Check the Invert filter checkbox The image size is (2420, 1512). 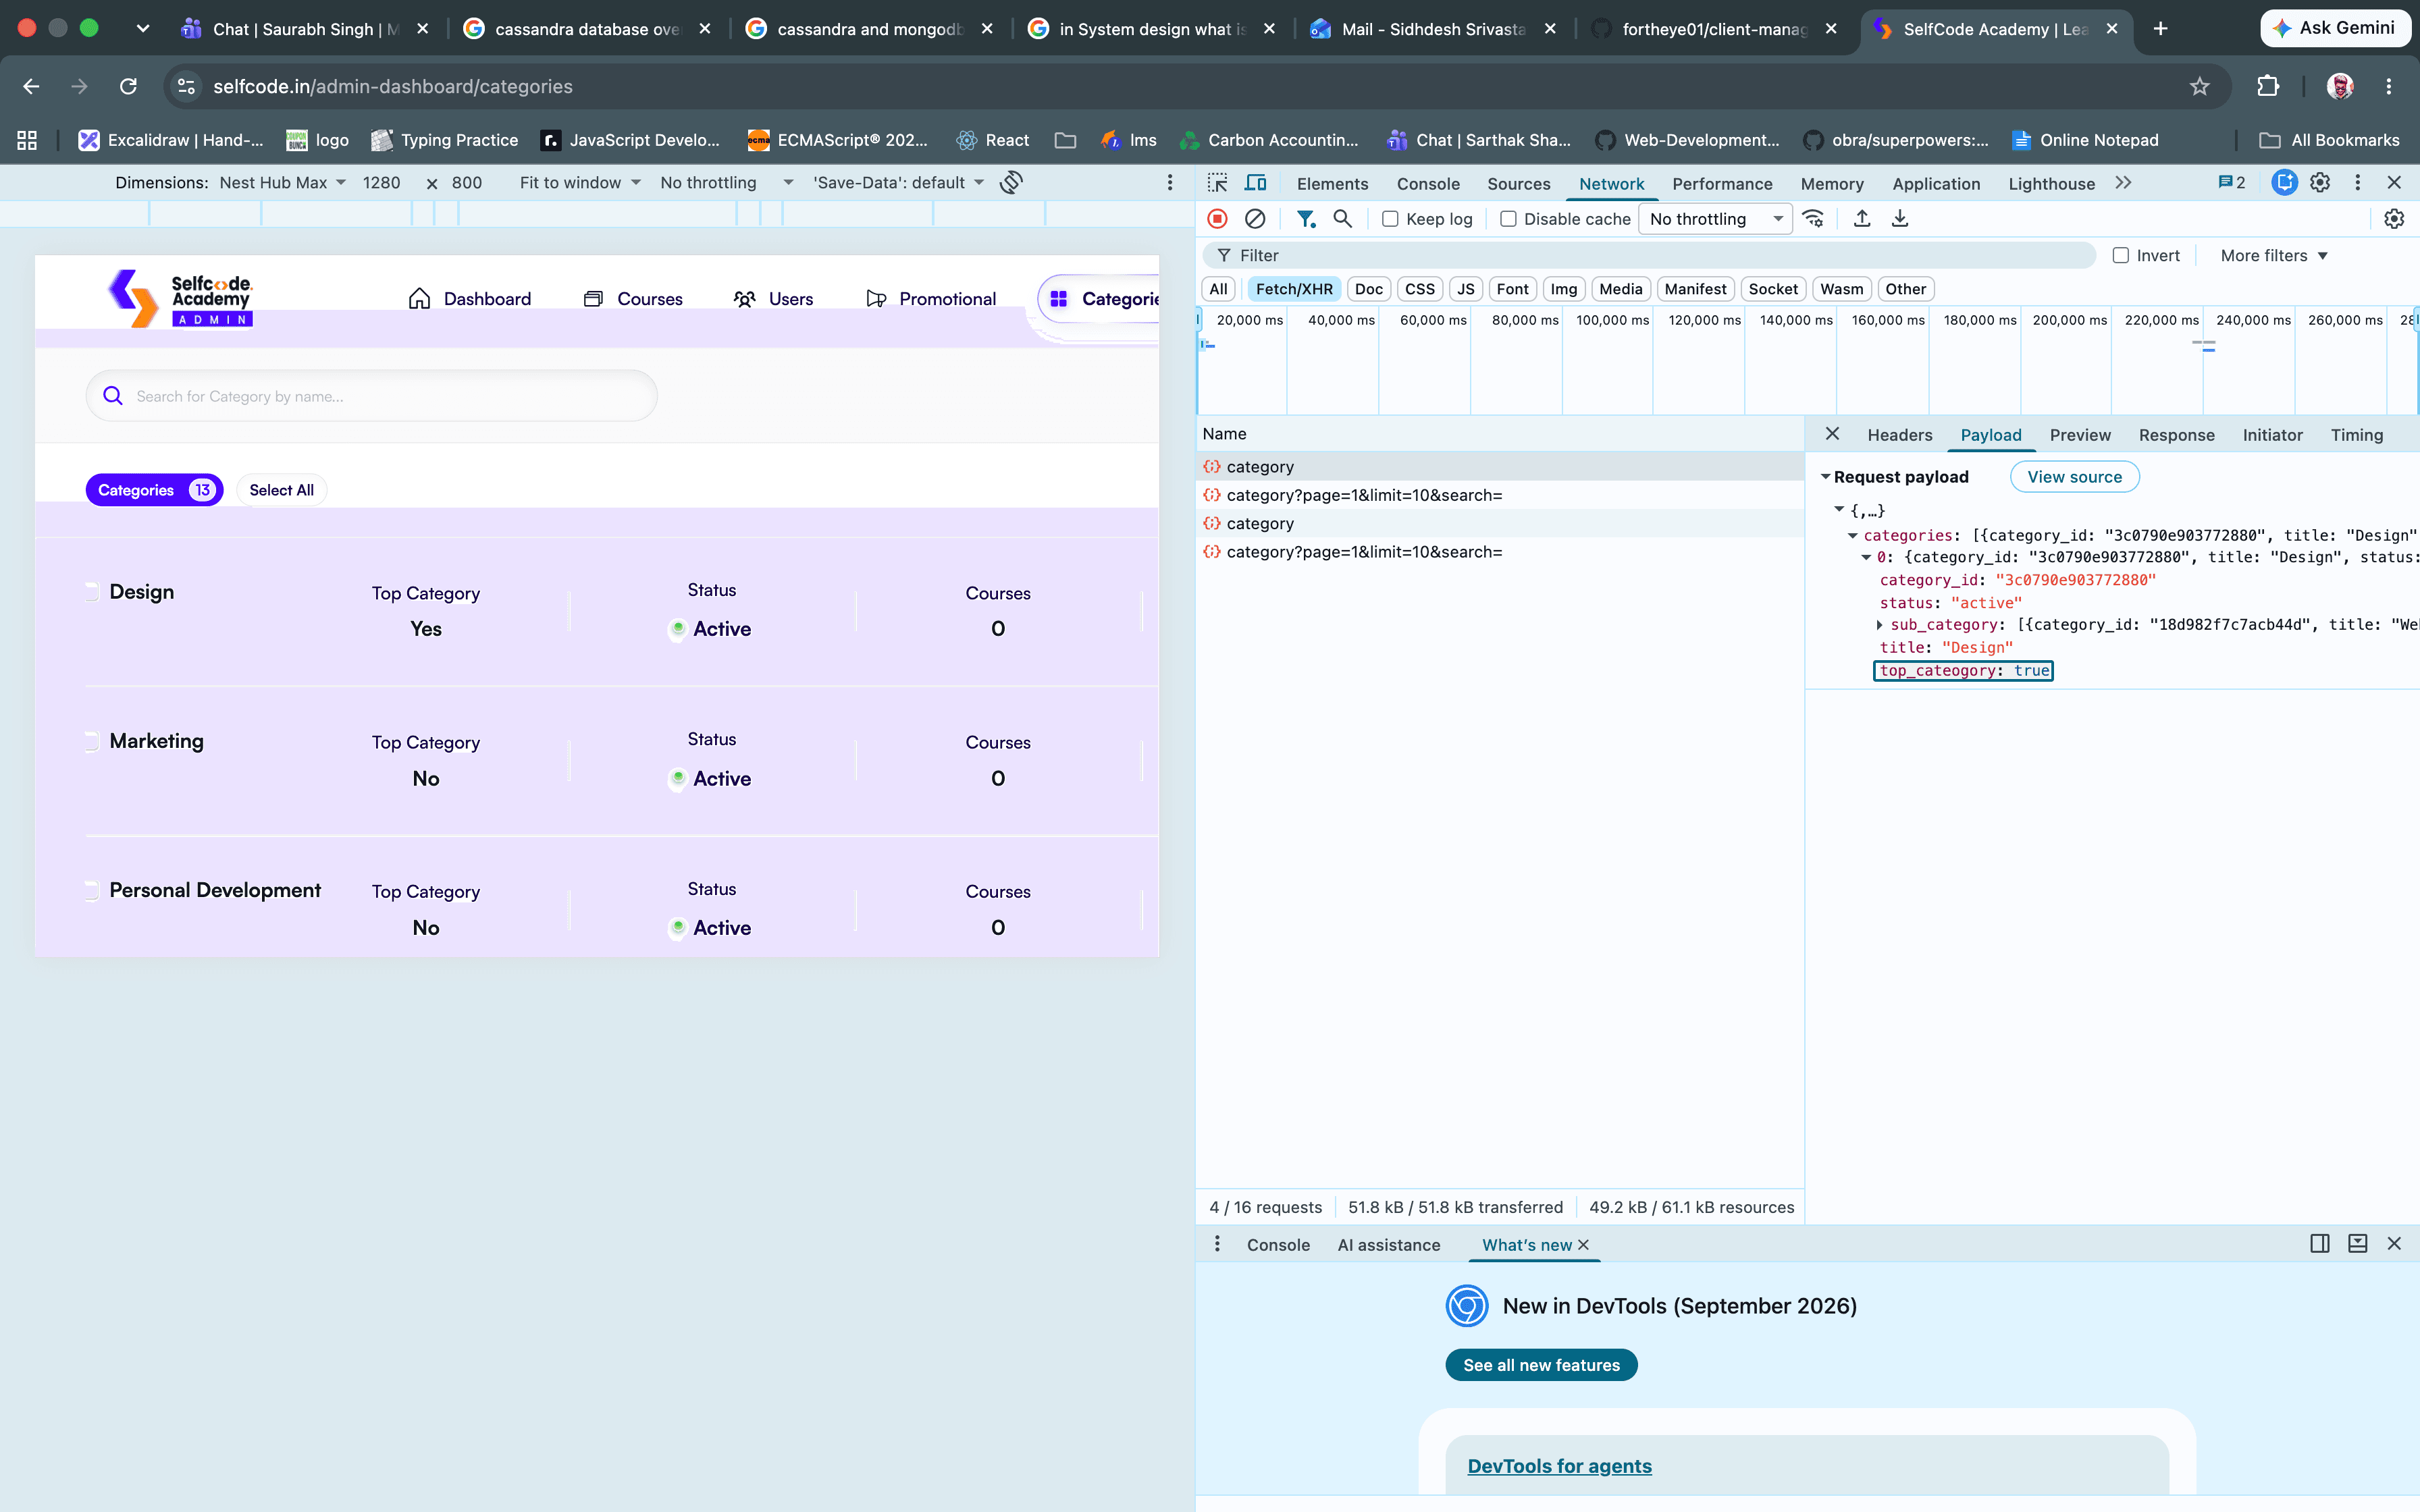pyautogui.click(x=2120, y=256)
